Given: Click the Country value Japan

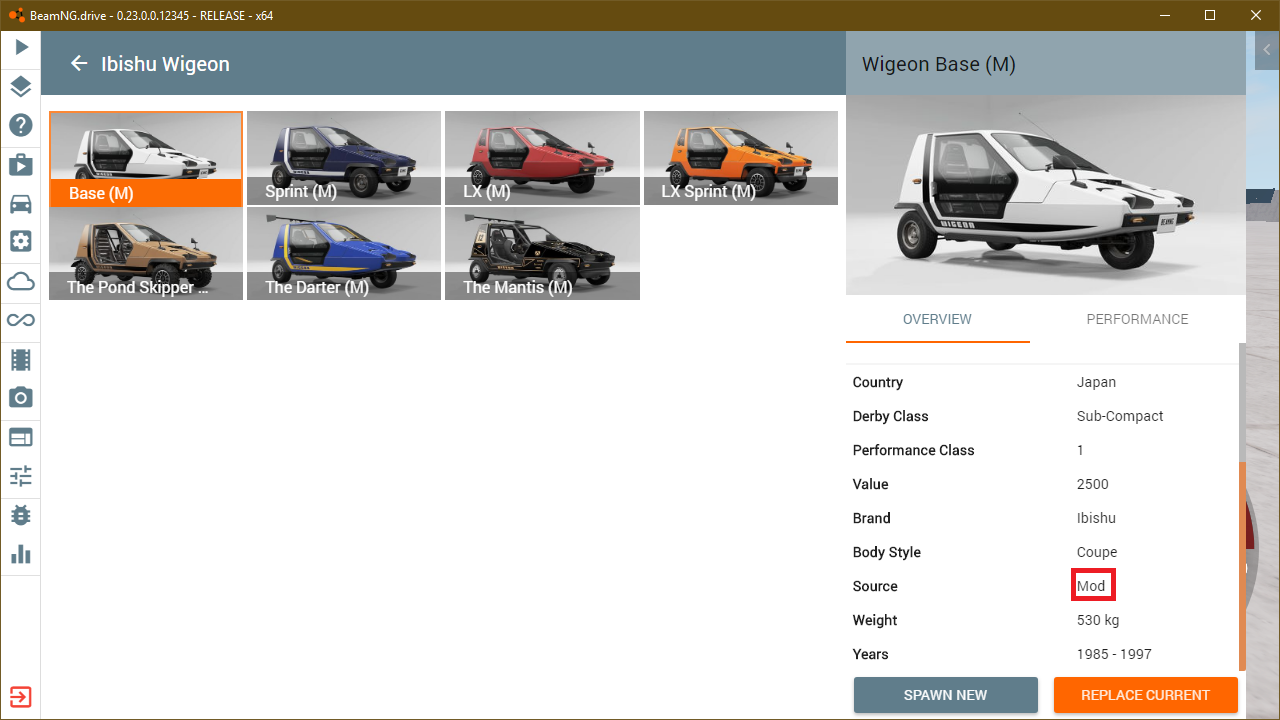Looking at the screenshot, I should click(1096, 382).
